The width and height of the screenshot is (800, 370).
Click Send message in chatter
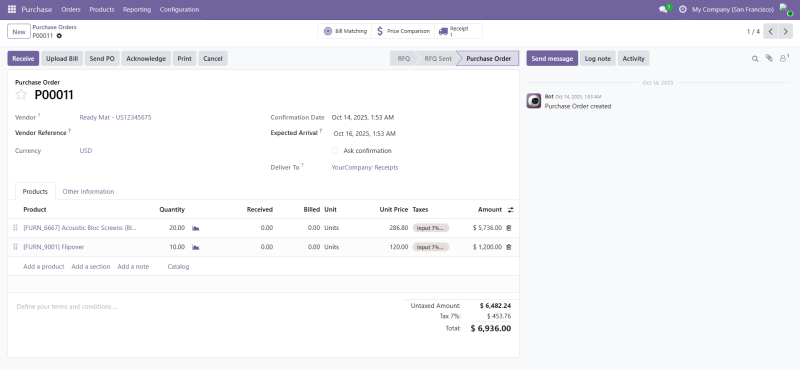552,59
